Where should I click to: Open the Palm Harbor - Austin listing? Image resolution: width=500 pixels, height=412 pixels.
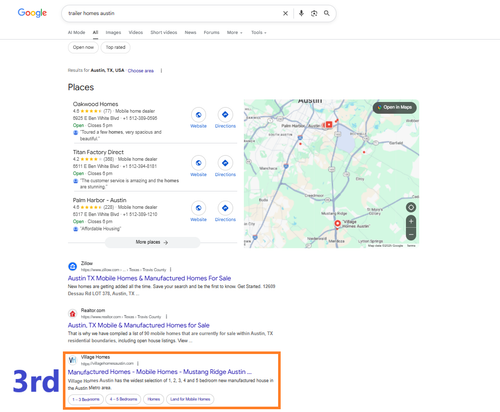pyautogui.click(x=99, y=200)
